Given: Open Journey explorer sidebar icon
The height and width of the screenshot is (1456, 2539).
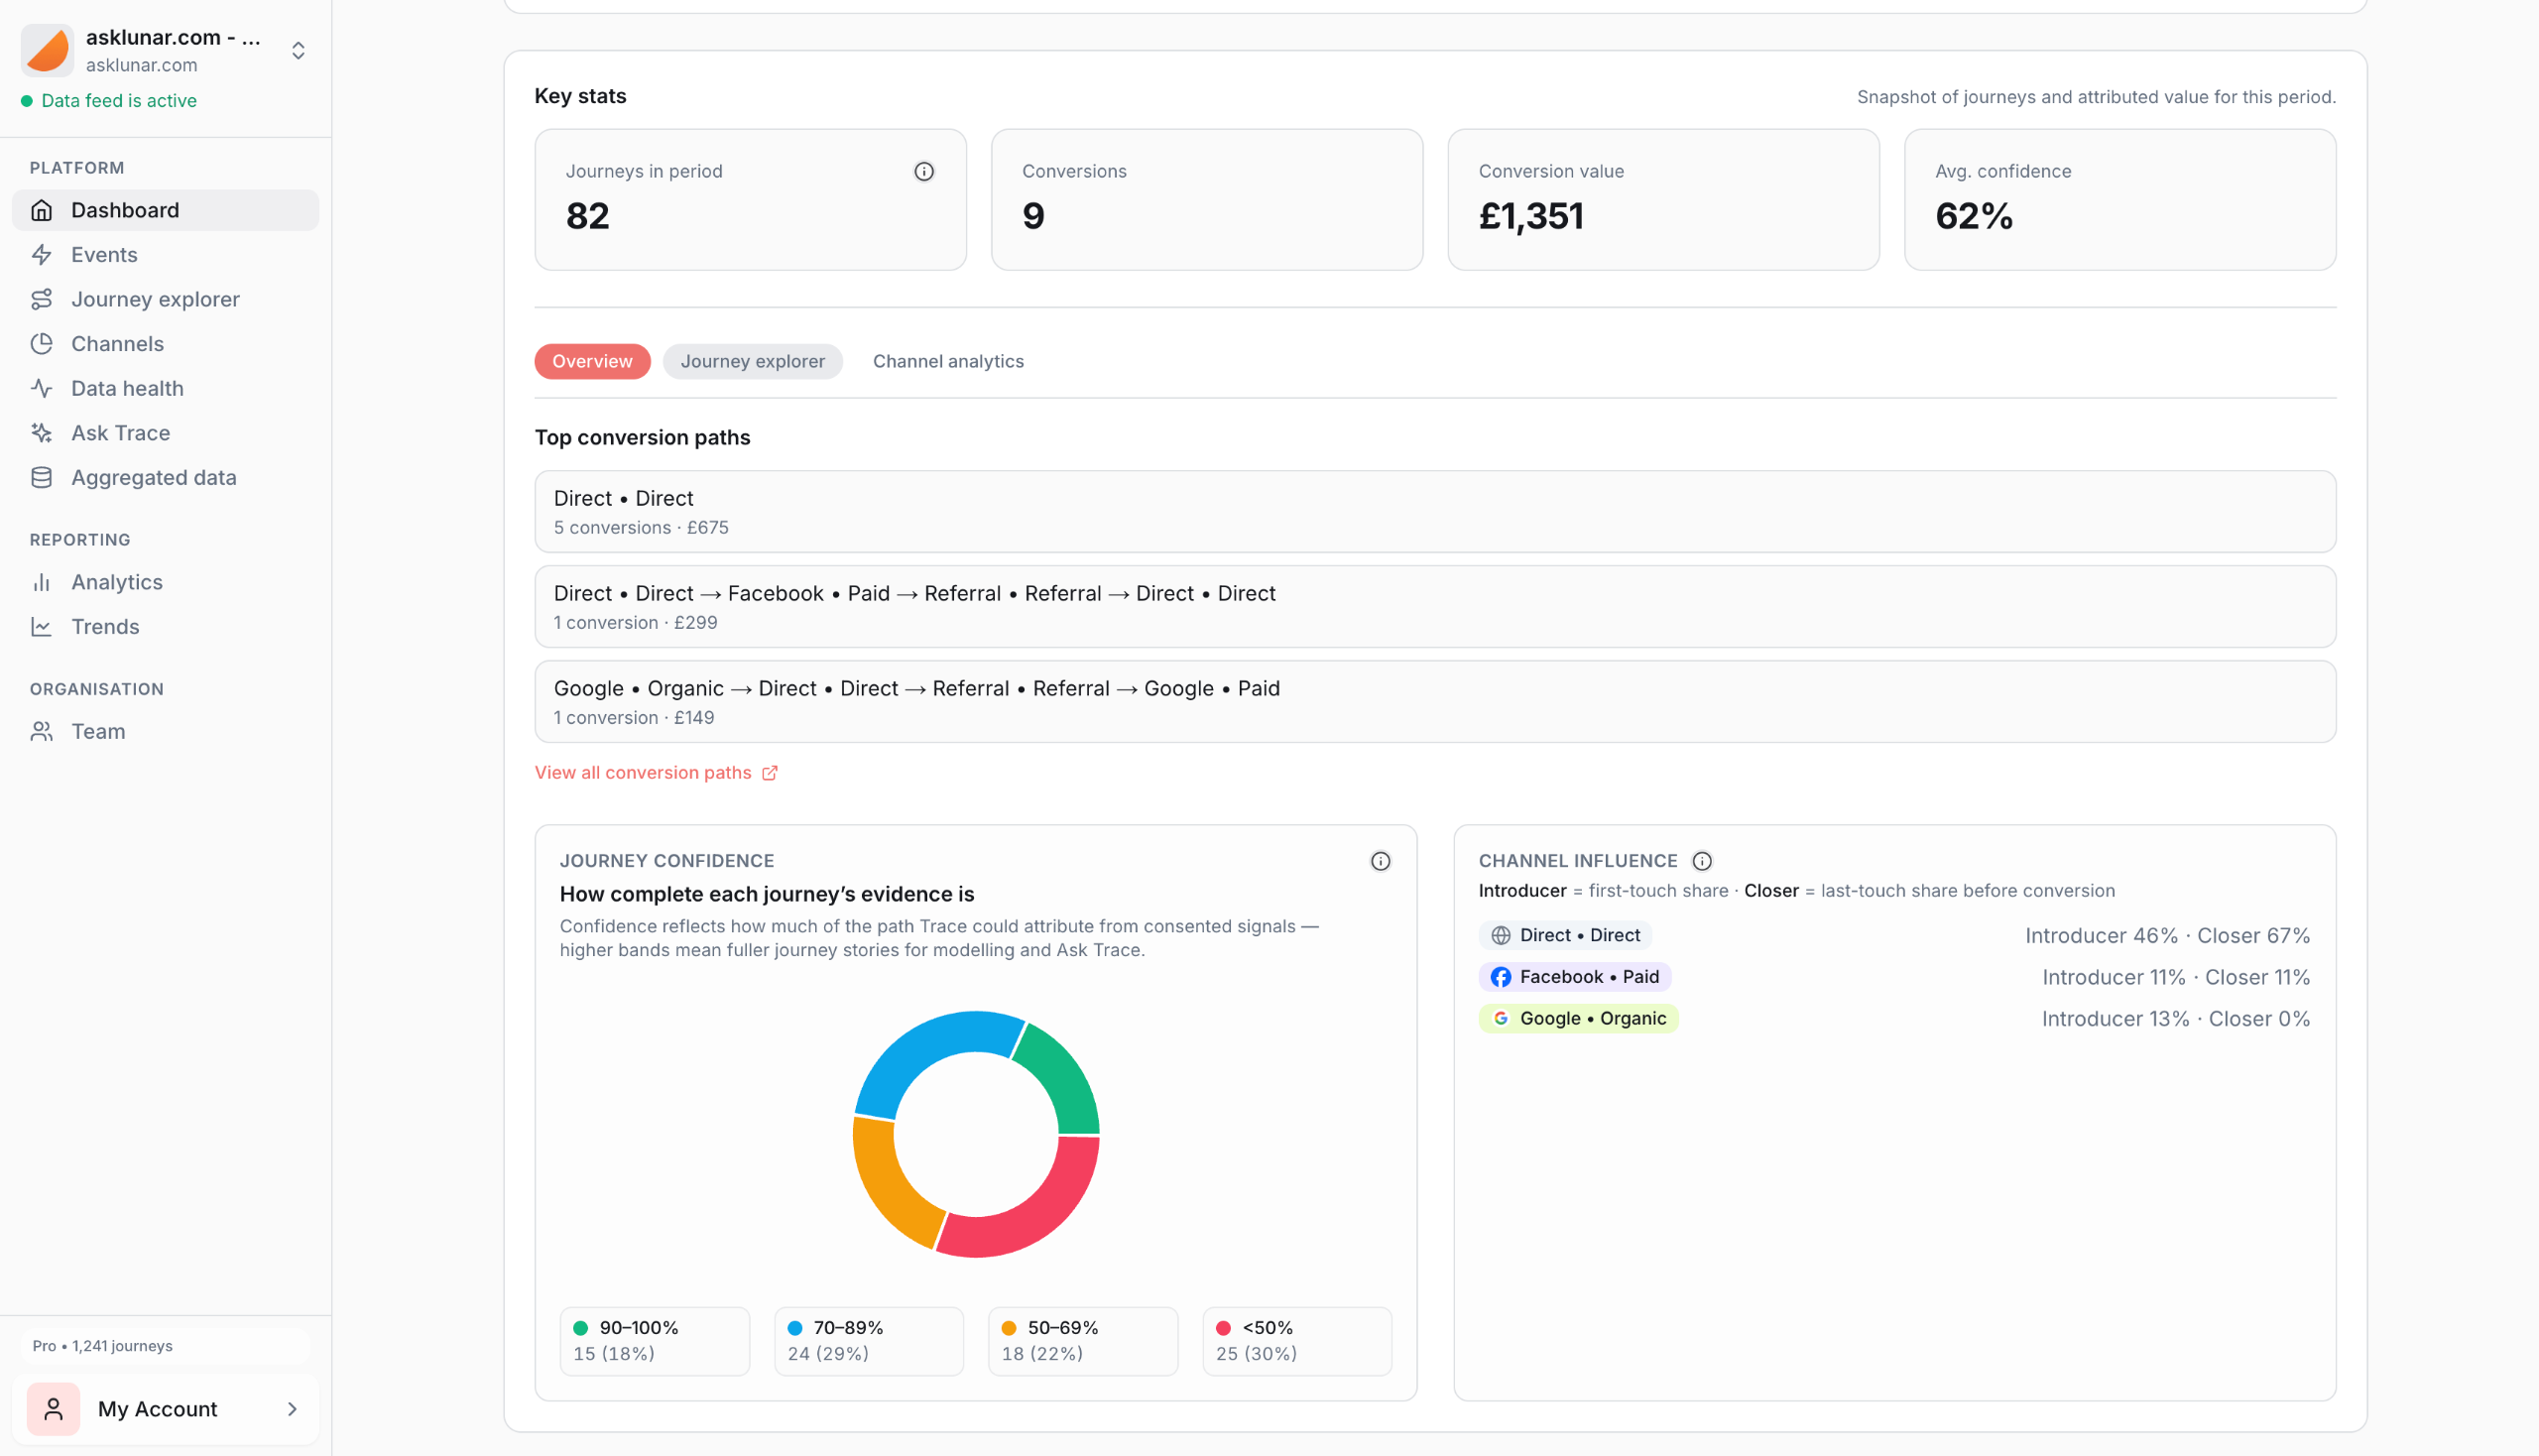Looking at the screenshot, I should 41,299.
